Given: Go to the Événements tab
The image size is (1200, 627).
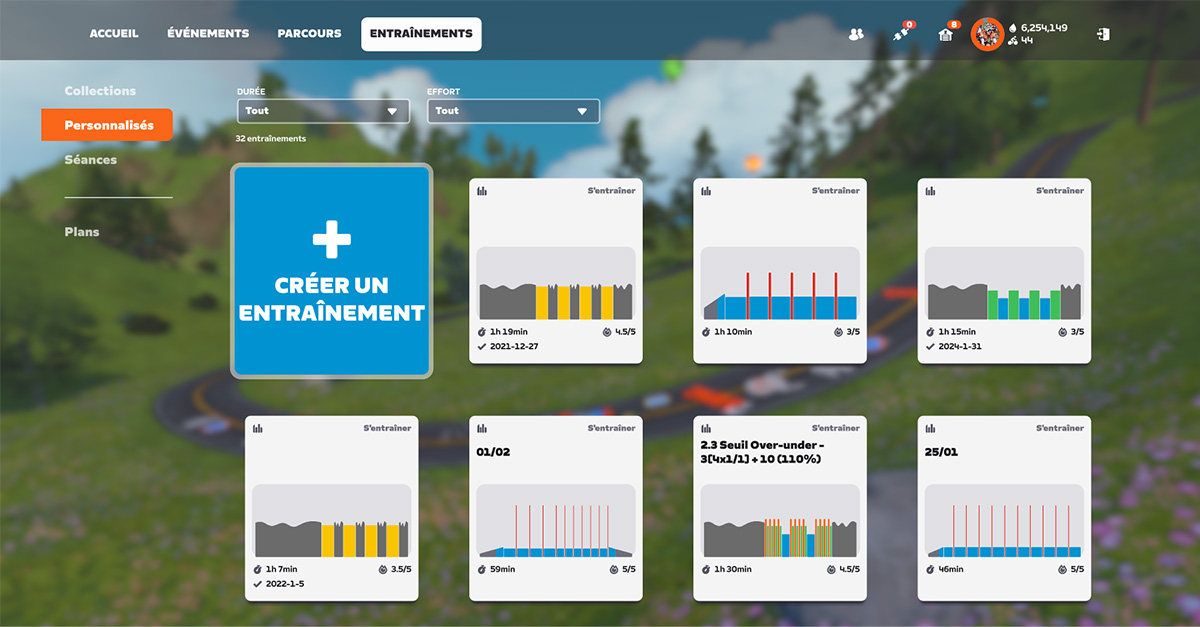Looking at the screenshot, I should pos(208,34).
